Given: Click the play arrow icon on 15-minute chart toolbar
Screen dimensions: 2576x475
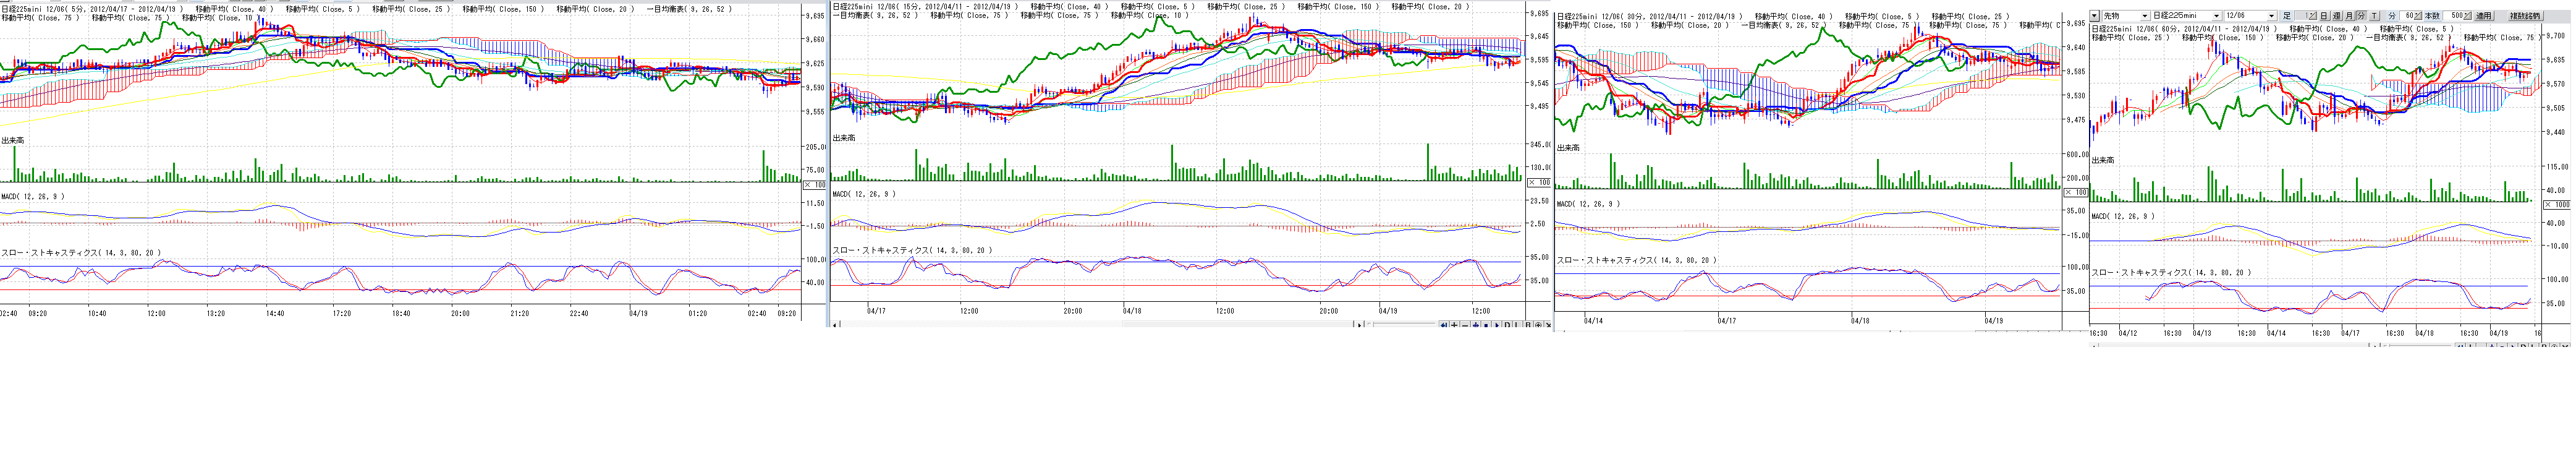Looking at the screenshot, I should tap(1496, 325).
